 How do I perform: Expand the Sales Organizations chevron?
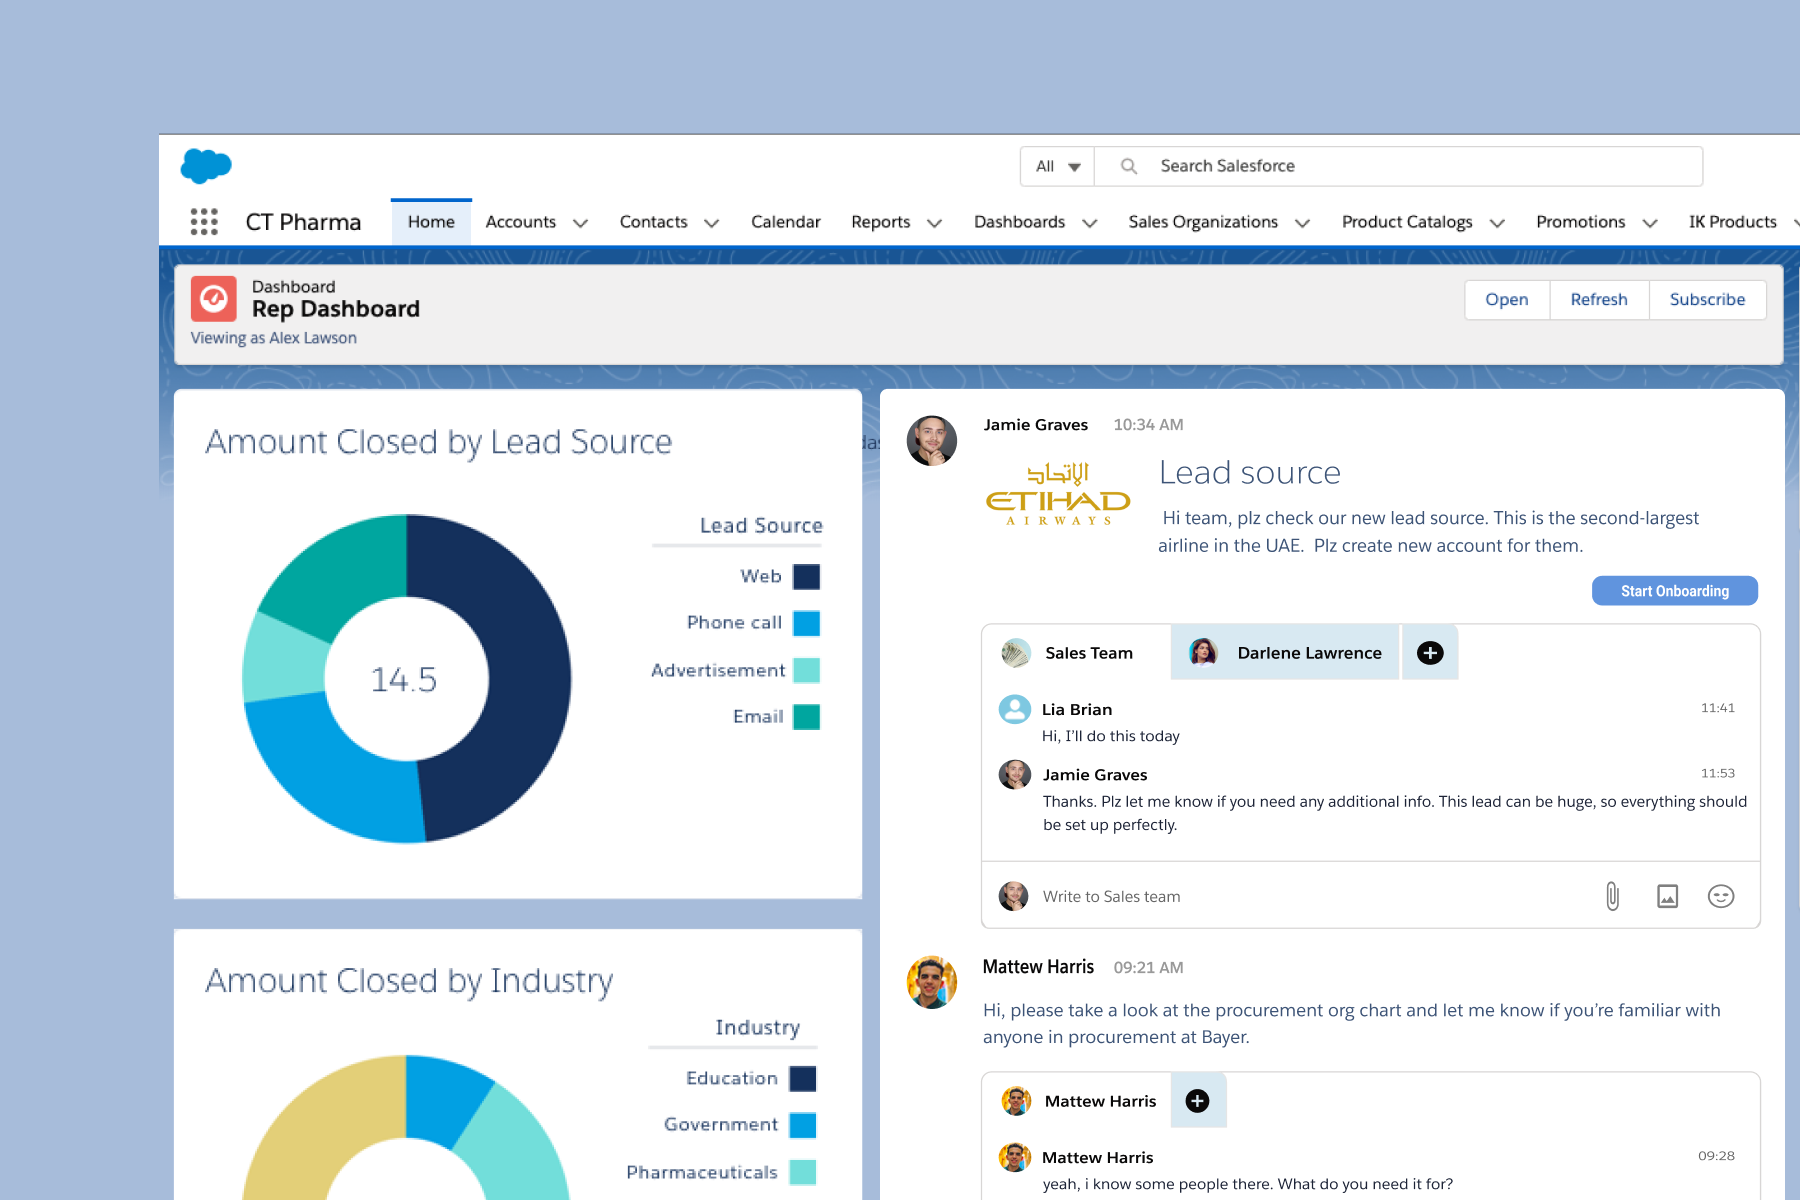(1302, 223)
